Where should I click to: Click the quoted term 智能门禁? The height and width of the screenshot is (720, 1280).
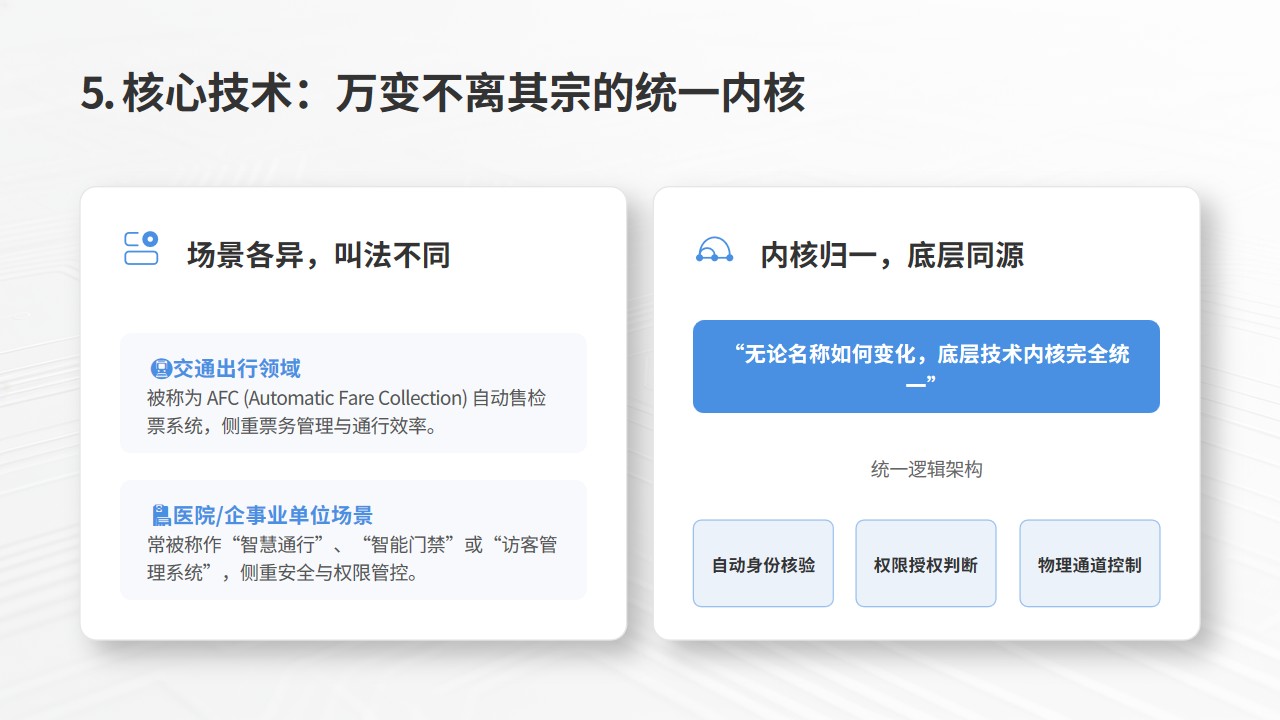pyautogui.click(x=413, y=545)
